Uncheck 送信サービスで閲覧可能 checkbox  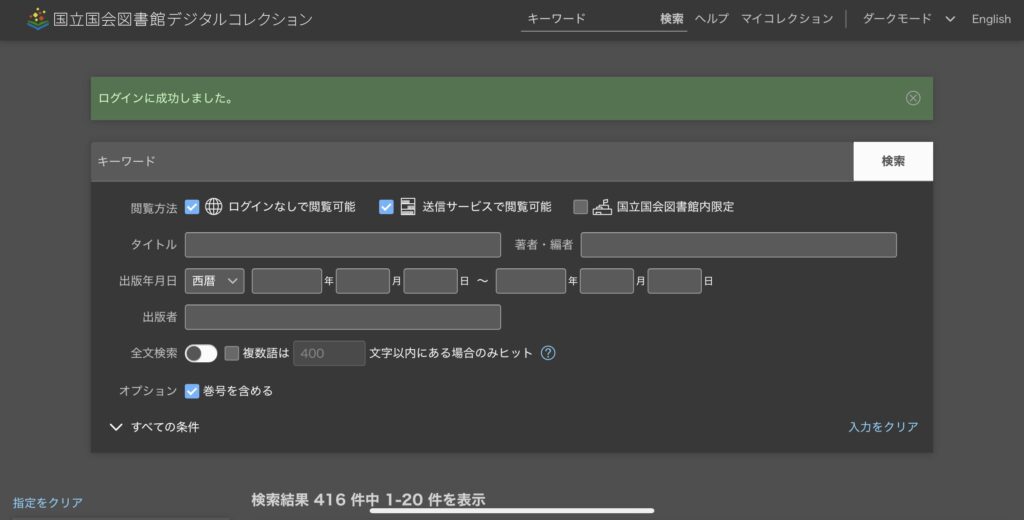point(386,206)
